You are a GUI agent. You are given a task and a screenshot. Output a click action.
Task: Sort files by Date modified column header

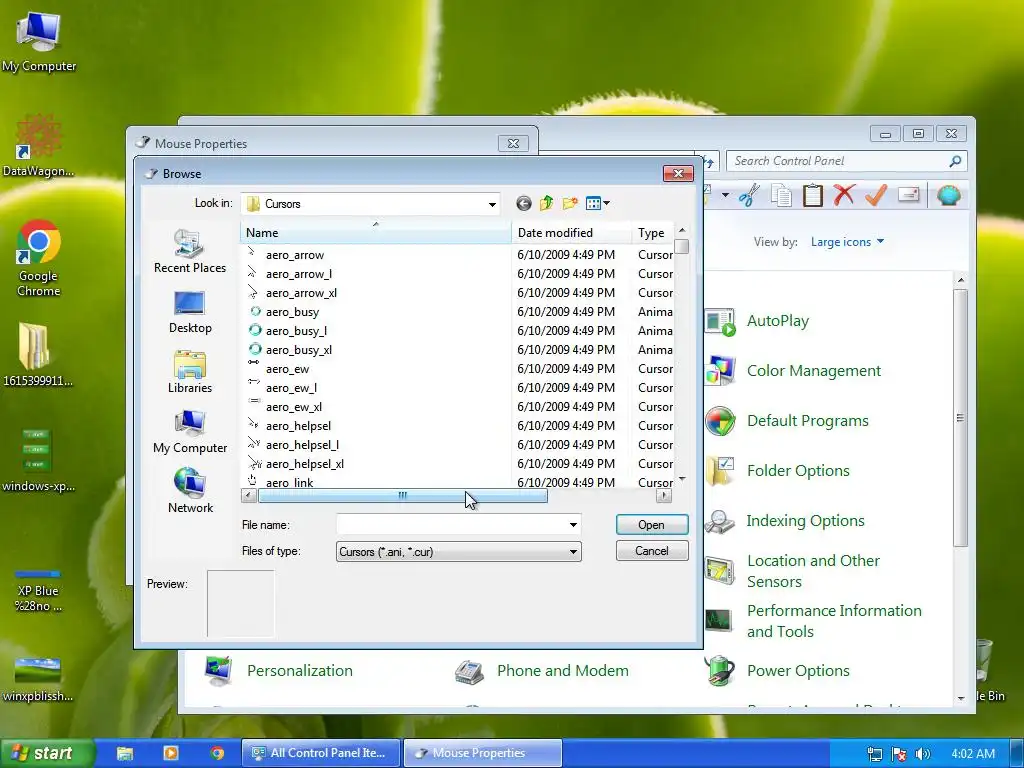[571, 232]
